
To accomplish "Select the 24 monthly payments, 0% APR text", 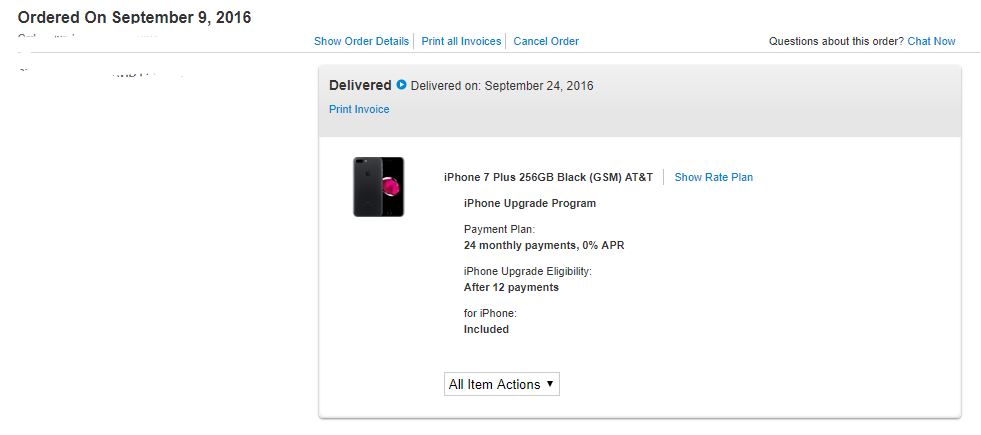I will point(544,245).
